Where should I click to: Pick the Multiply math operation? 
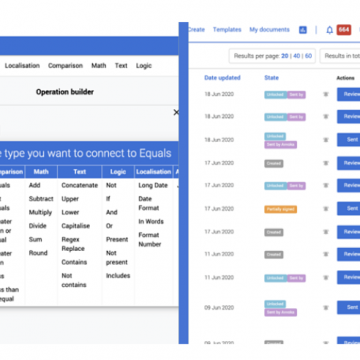[40, 212]
